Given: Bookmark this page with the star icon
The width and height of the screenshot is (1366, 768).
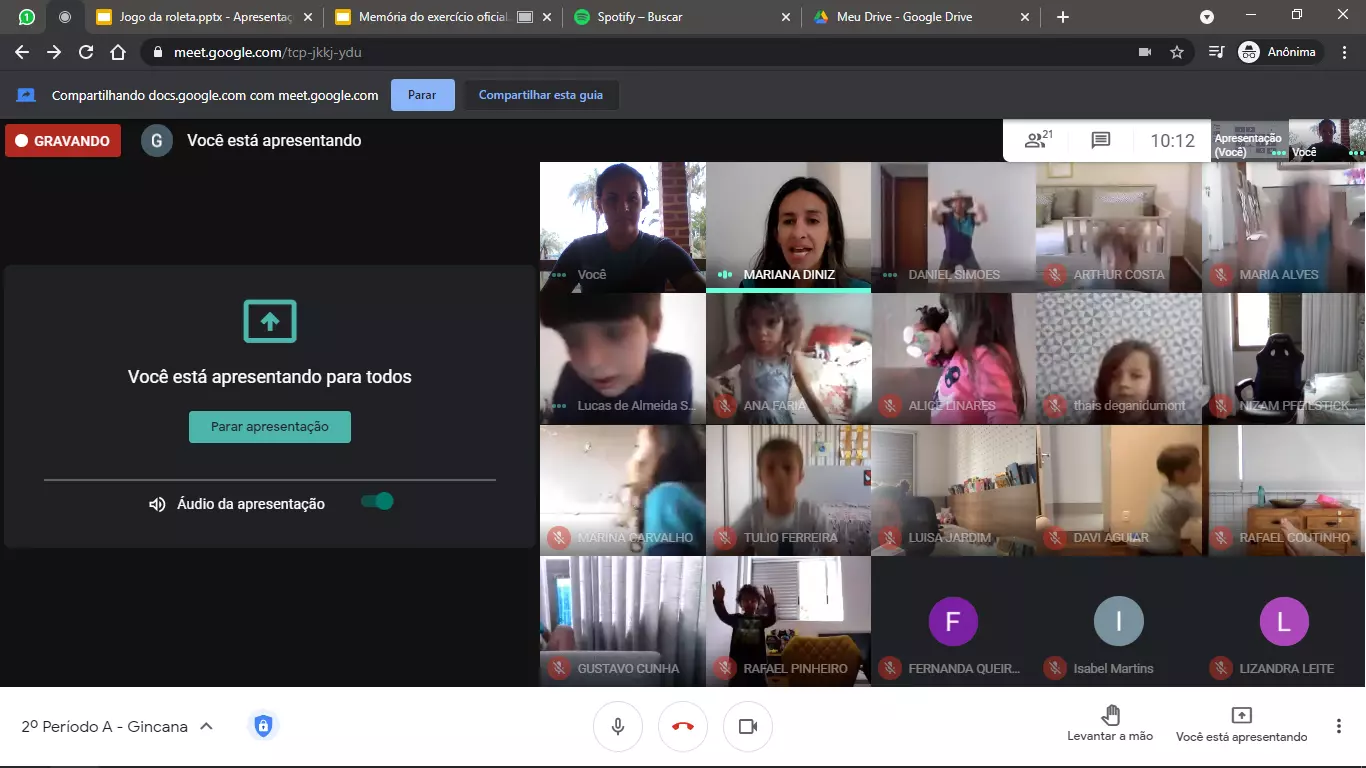Looking at the screenshot, I should [x=1177, y=52].
